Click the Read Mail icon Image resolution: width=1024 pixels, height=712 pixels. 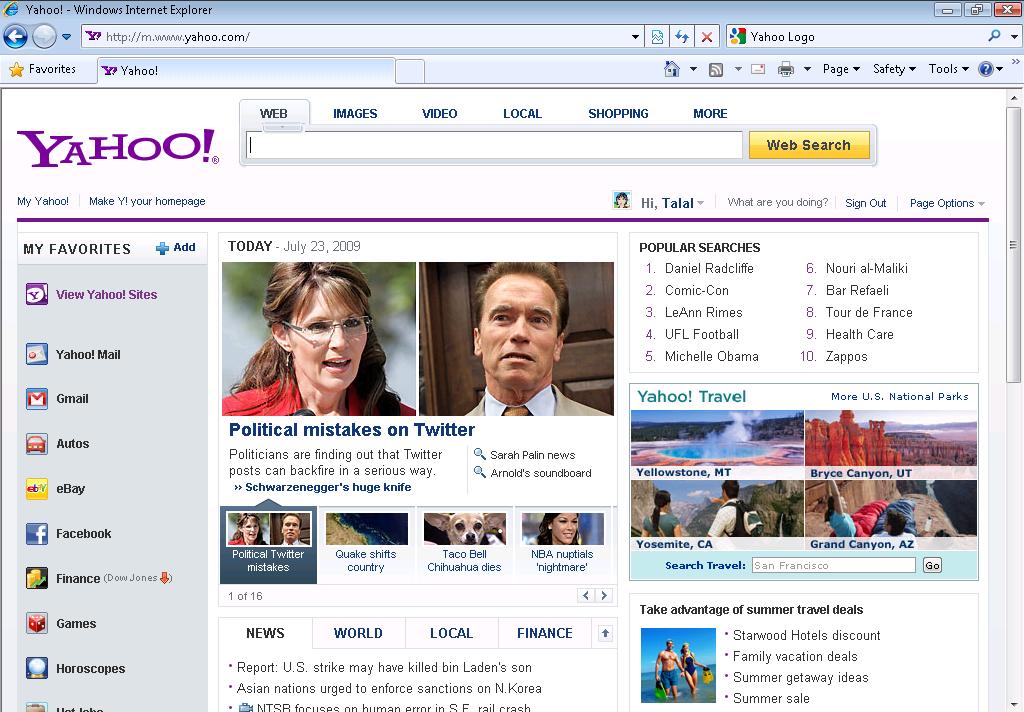click(758, 69)
